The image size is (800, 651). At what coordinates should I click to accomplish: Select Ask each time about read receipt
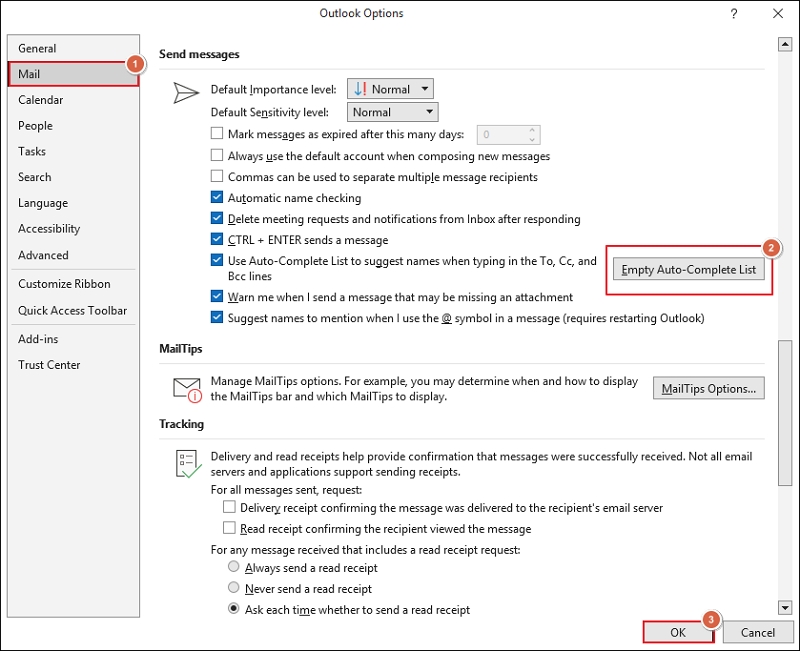[x=234, y=609]
